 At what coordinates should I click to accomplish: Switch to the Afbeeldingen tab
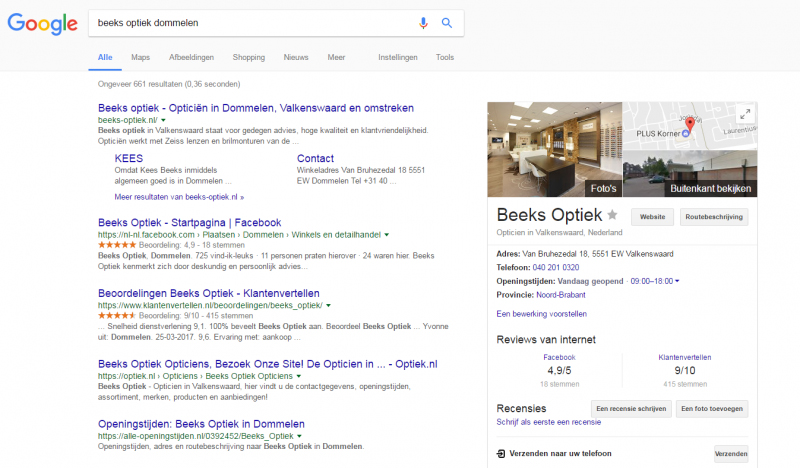(191, 57)
